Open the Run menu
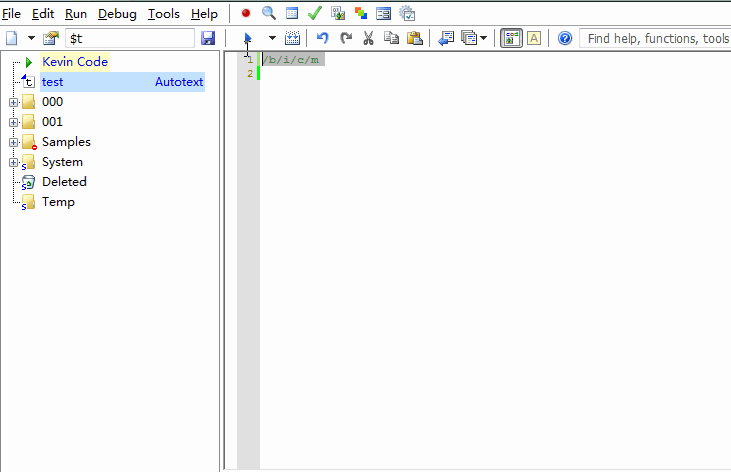Screen dimensions: 731x472 click(76, 14)
